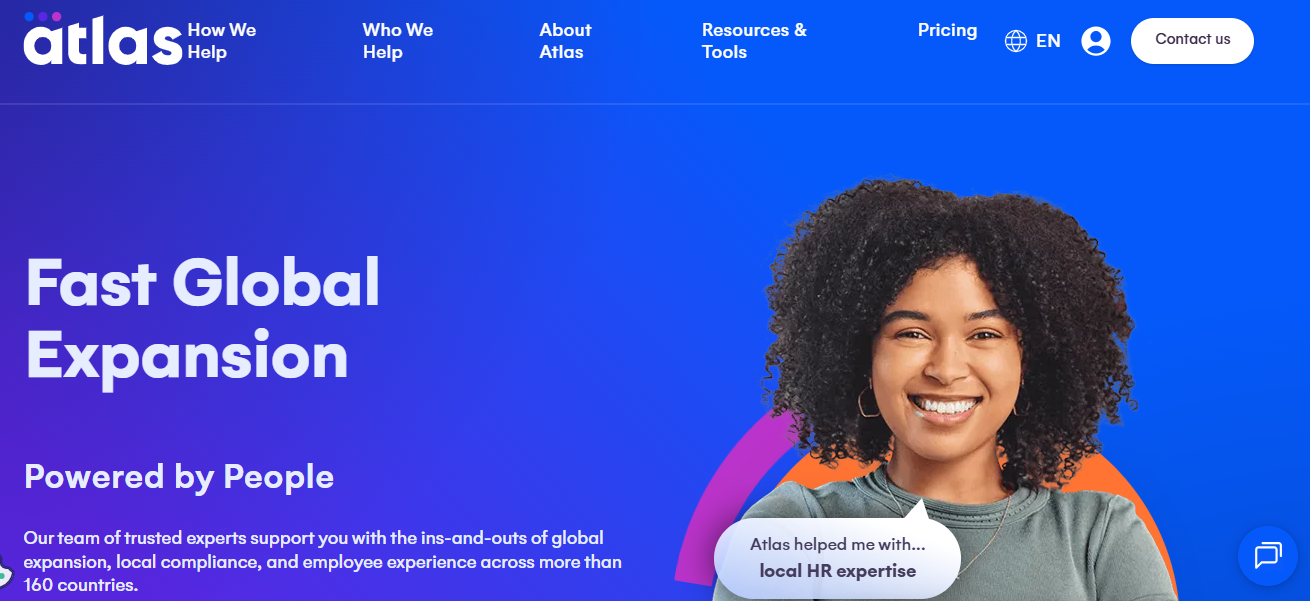Click the Contact us button
This screenshot has height=601, width=1310.
coord(1192,40)
